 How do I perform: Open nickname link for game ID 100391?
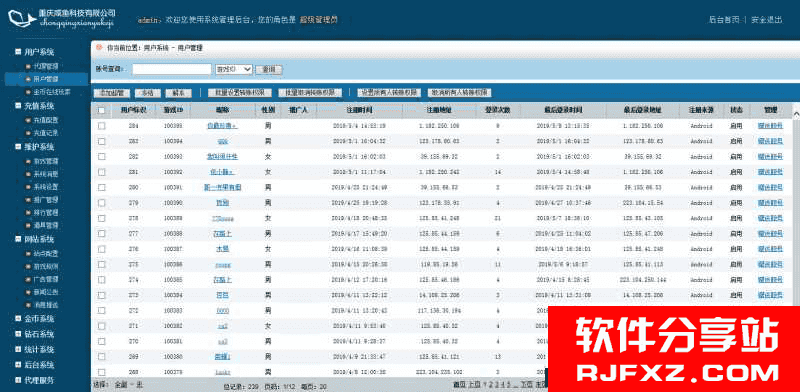pyautogui.click(x=222, y=187)
